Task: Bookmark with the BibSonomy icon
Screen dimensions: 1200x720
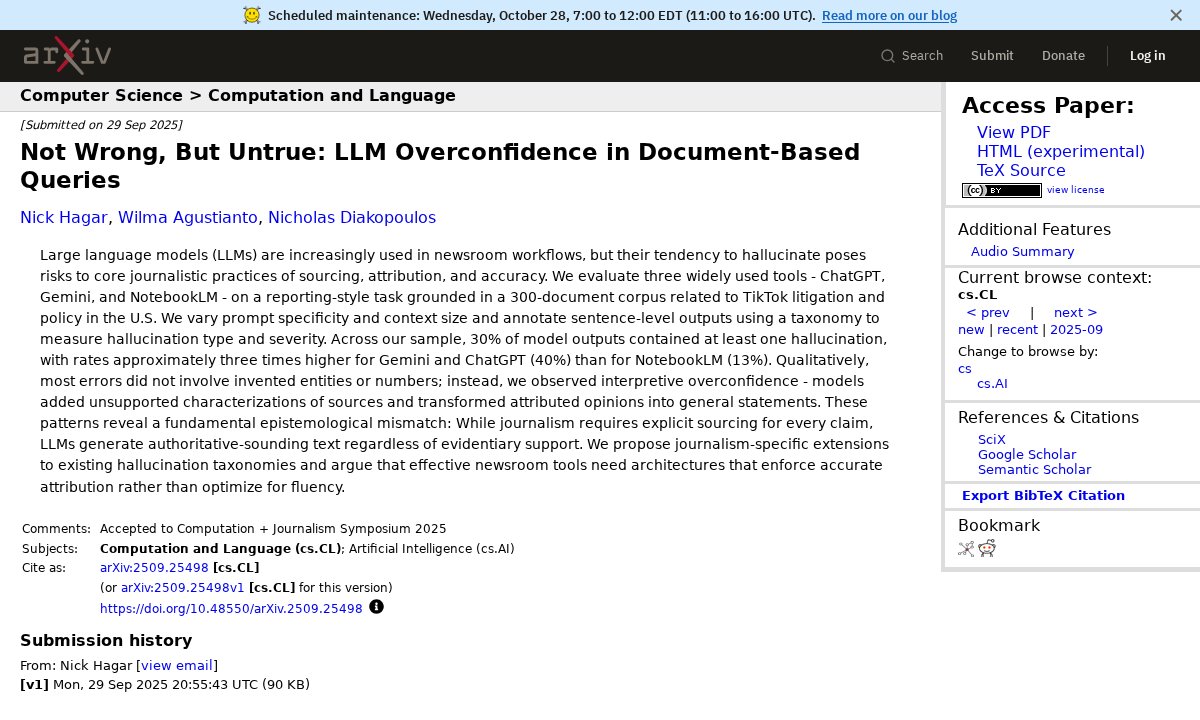Action: point(966,548)
